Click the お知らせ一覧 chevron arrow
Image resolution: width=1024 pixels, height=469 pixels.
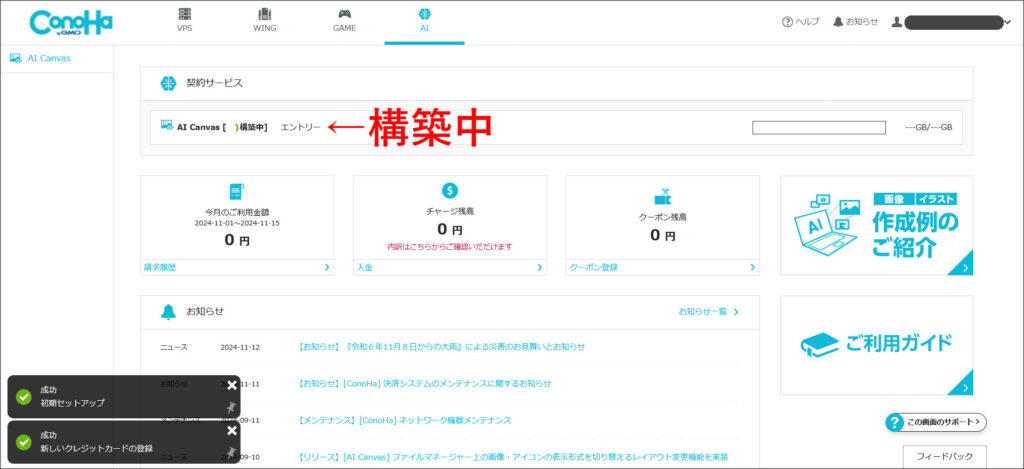point(736,312)
